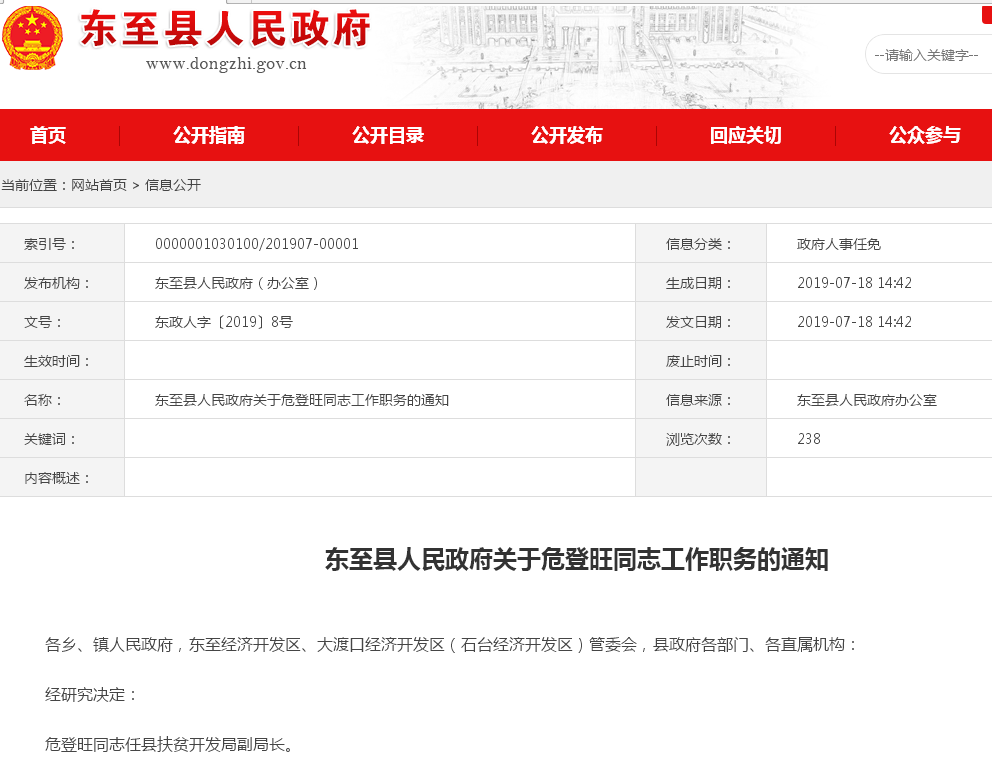This screenshot has width=992, height=773.
Task: Select source value 东至县人民政府办公室
Action: coord(867,400)
